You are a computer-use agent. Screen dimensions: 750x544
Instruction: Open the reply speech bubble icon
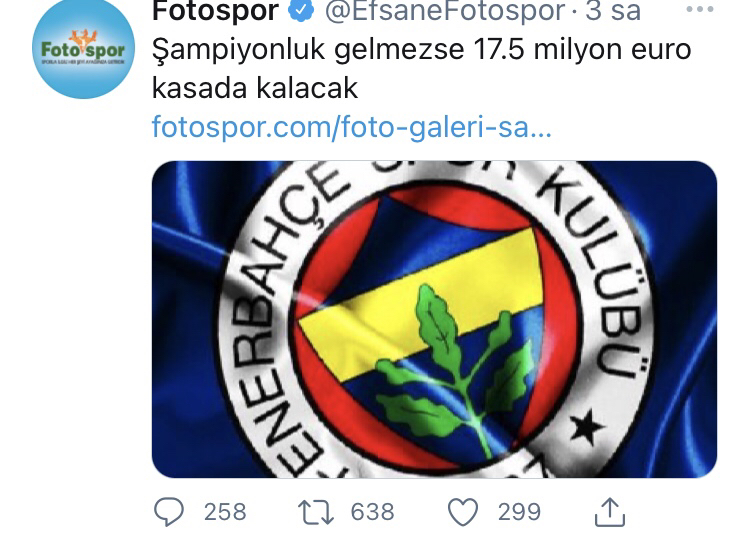pyautogui.click(x=168, y=511)
